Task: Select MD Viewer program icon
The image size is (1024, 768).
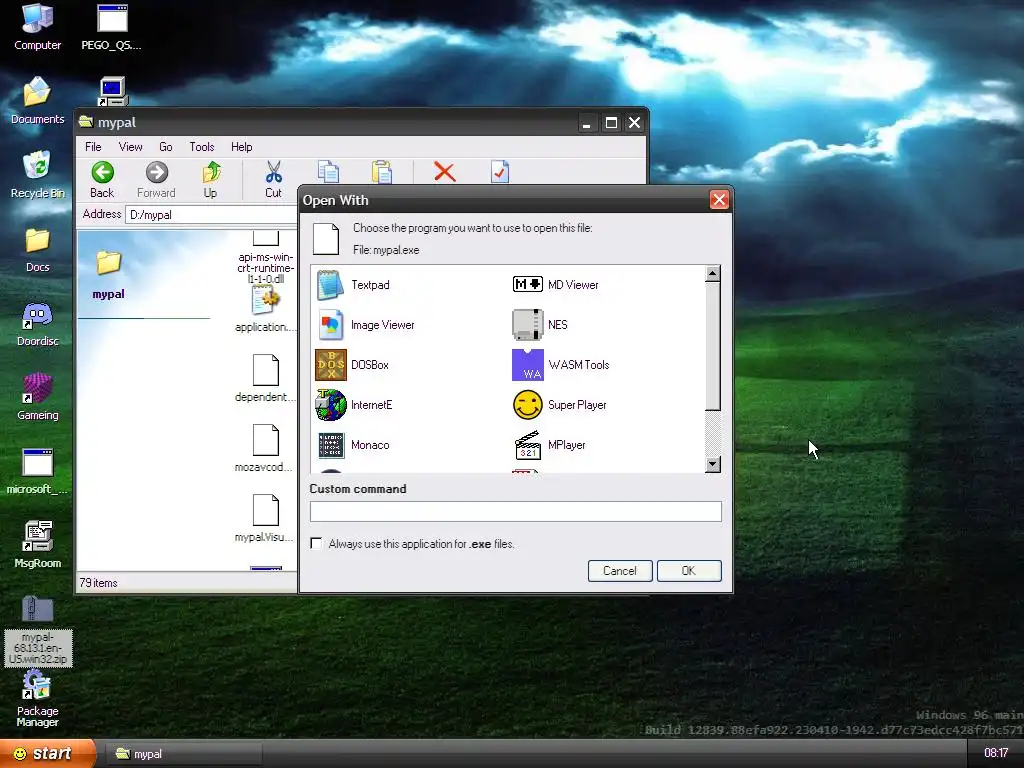Action: pos(528,284)
